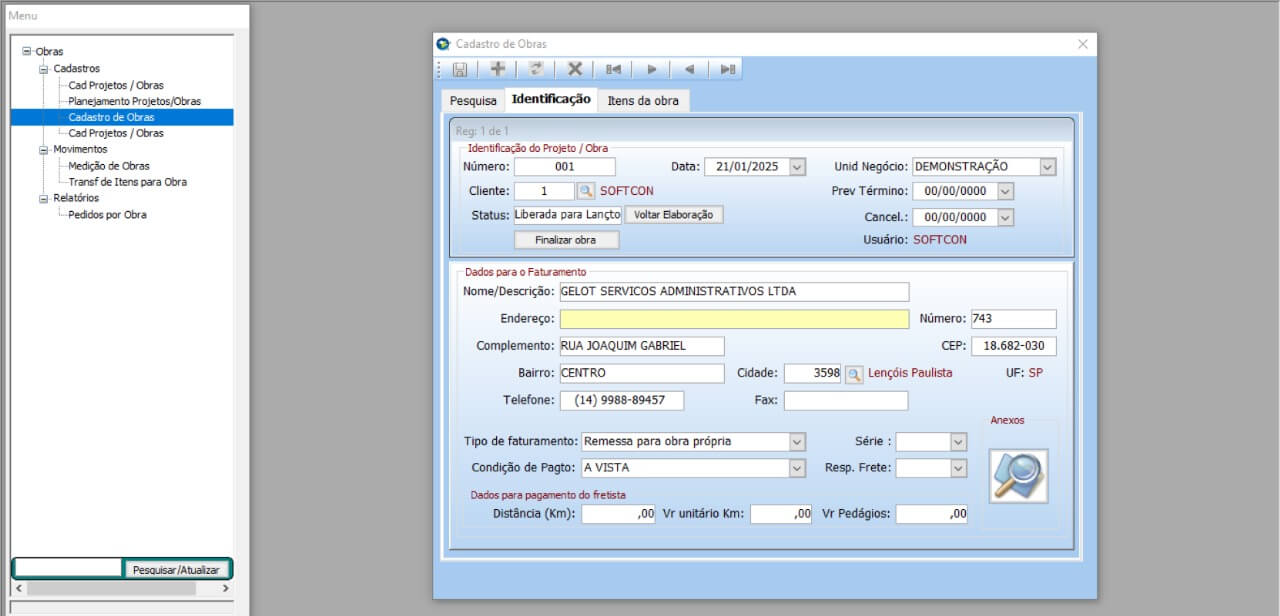
Task: Add a new record with the plus icon
Action: [497, 69]
